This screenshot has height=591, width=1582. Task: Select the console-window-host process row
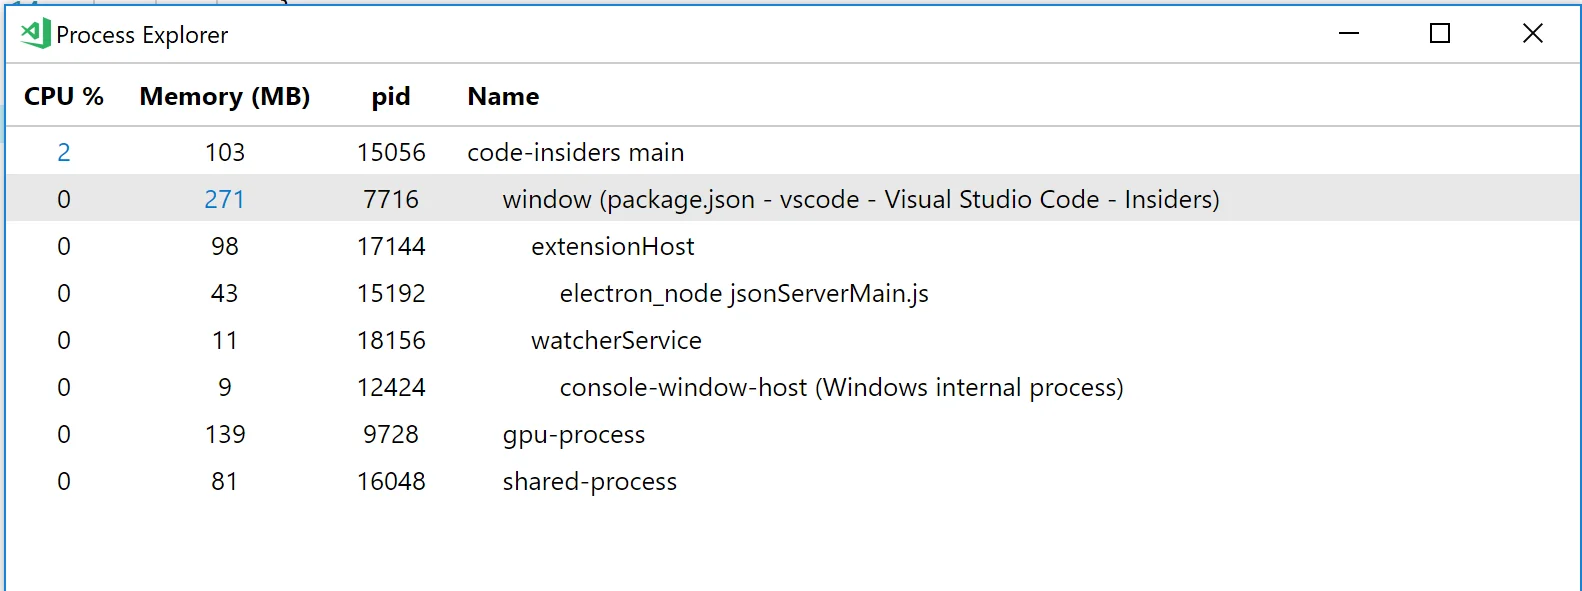click(x=793, y=387)
